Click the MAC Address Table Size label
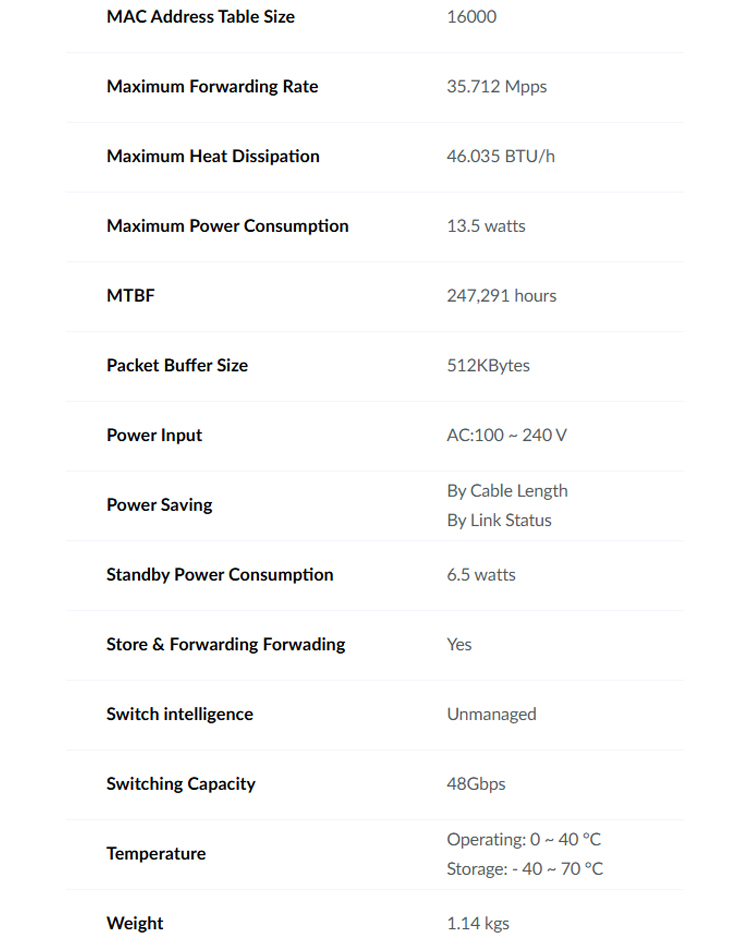This screenshot has width=750, height=950. click(200, 17)
